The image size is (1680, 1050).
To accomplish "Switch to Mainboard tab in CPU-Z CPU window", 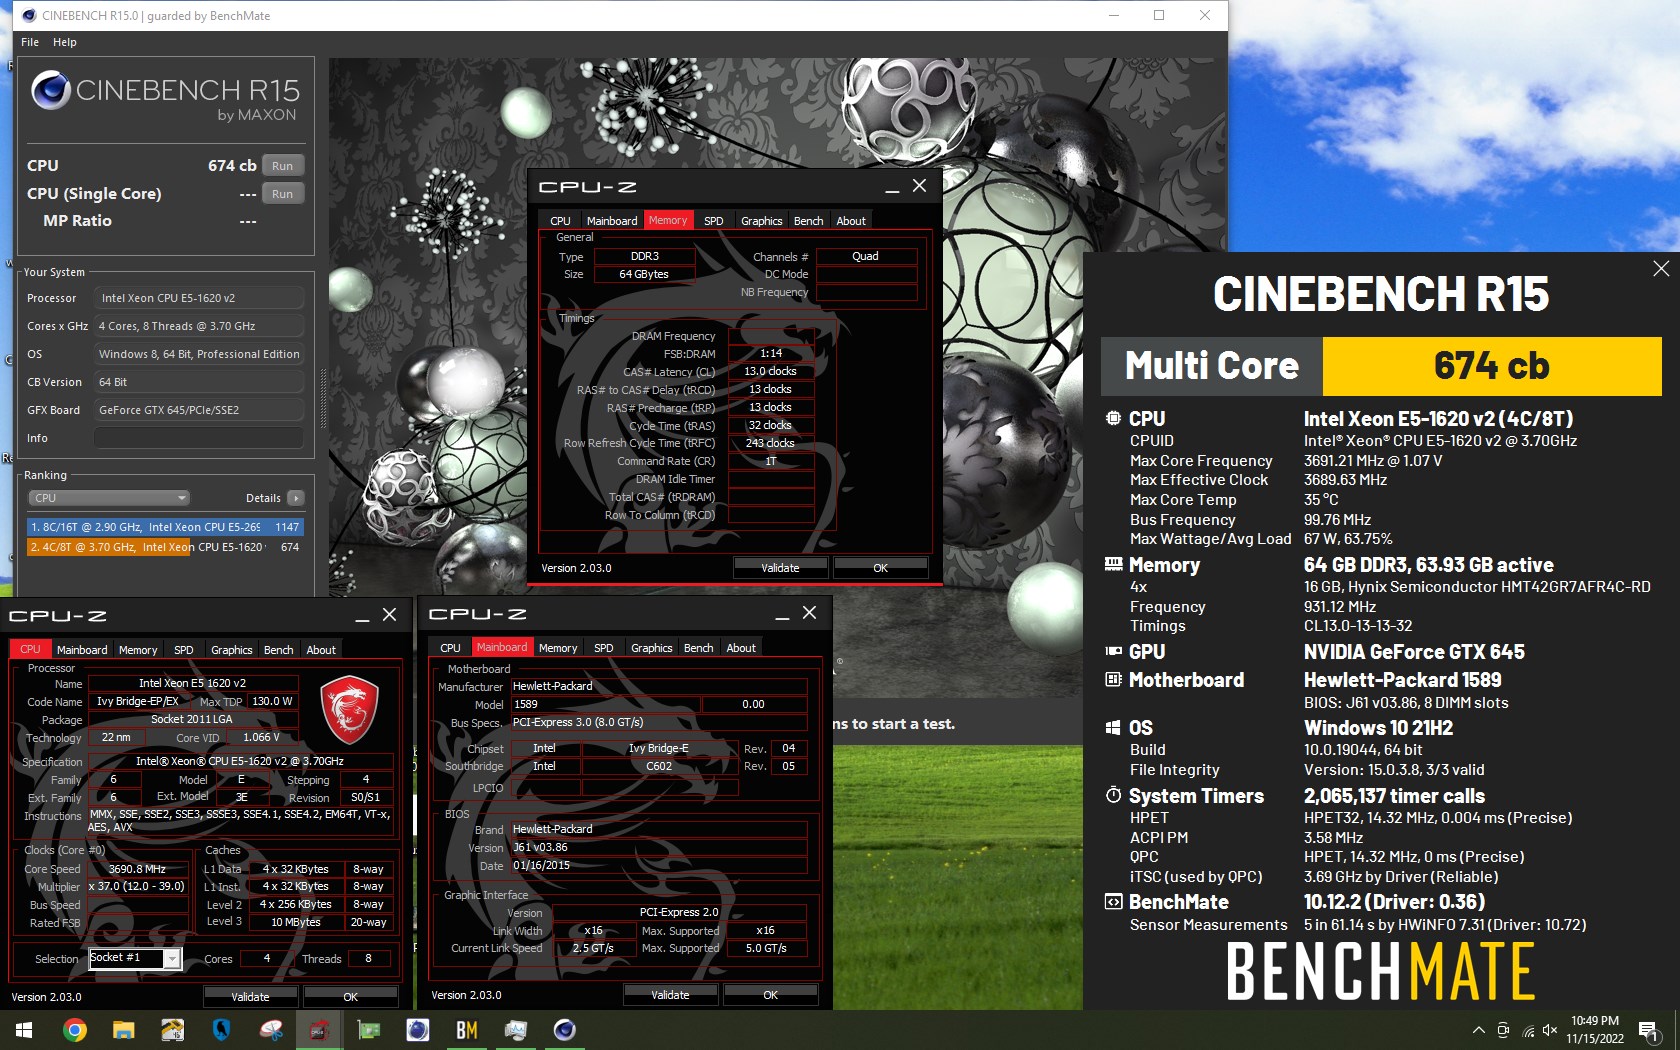I will tap(82, 650).
